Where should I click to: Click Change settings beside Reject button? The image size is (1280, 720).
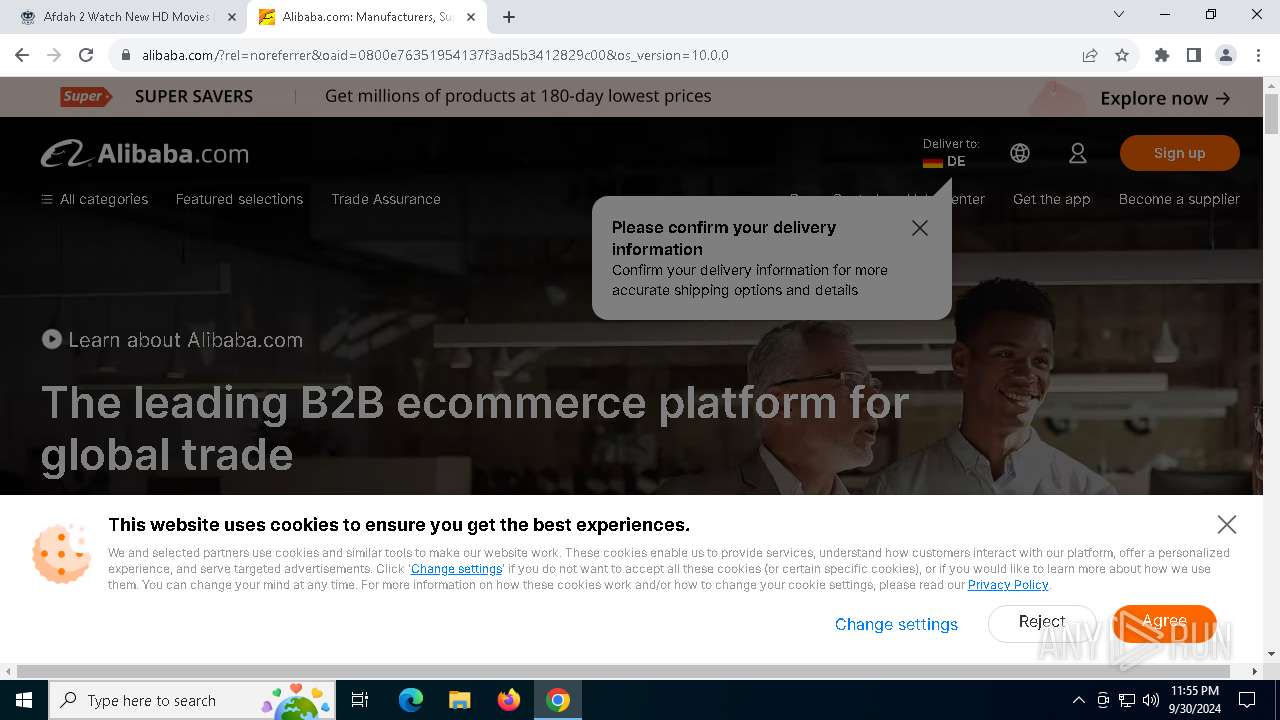tap(896, 624)
